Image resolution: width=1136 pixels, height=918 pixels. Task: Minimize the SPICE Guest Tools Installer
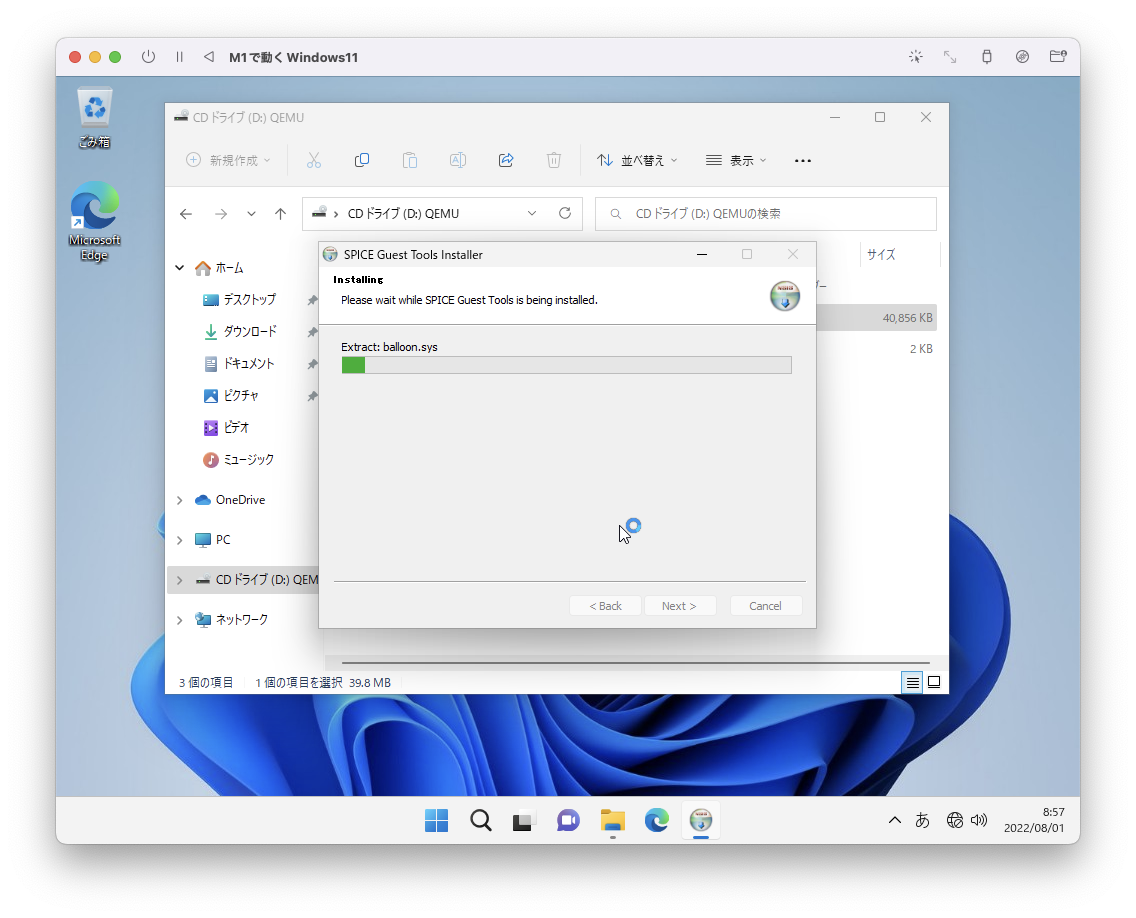point(702,254)
